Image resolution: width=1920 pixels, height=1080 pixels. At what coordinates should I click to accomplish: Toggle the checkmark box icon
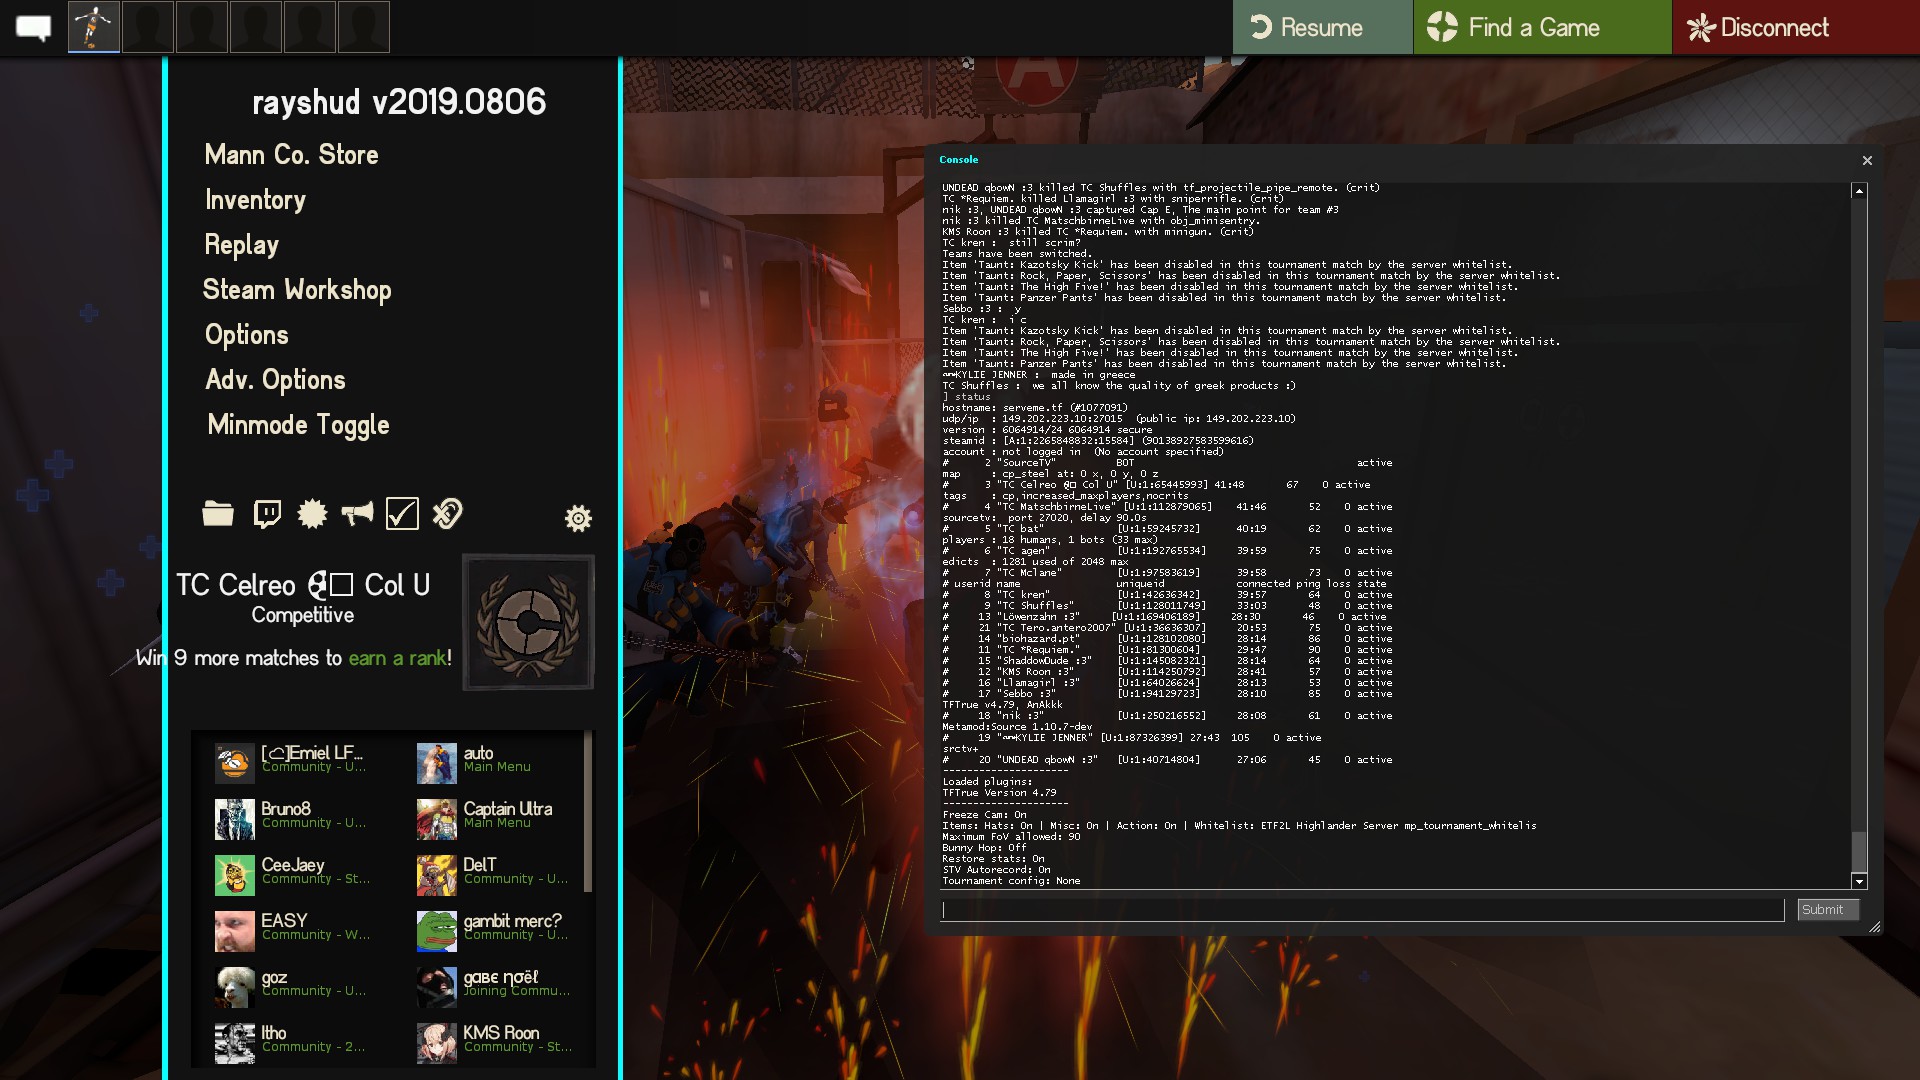402,514
